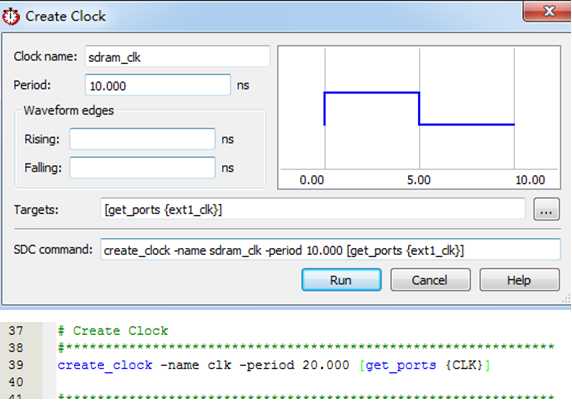Click the Clock name field containing sdram_clk
Viewport: 572px width, 406px height.
(178, 57)
